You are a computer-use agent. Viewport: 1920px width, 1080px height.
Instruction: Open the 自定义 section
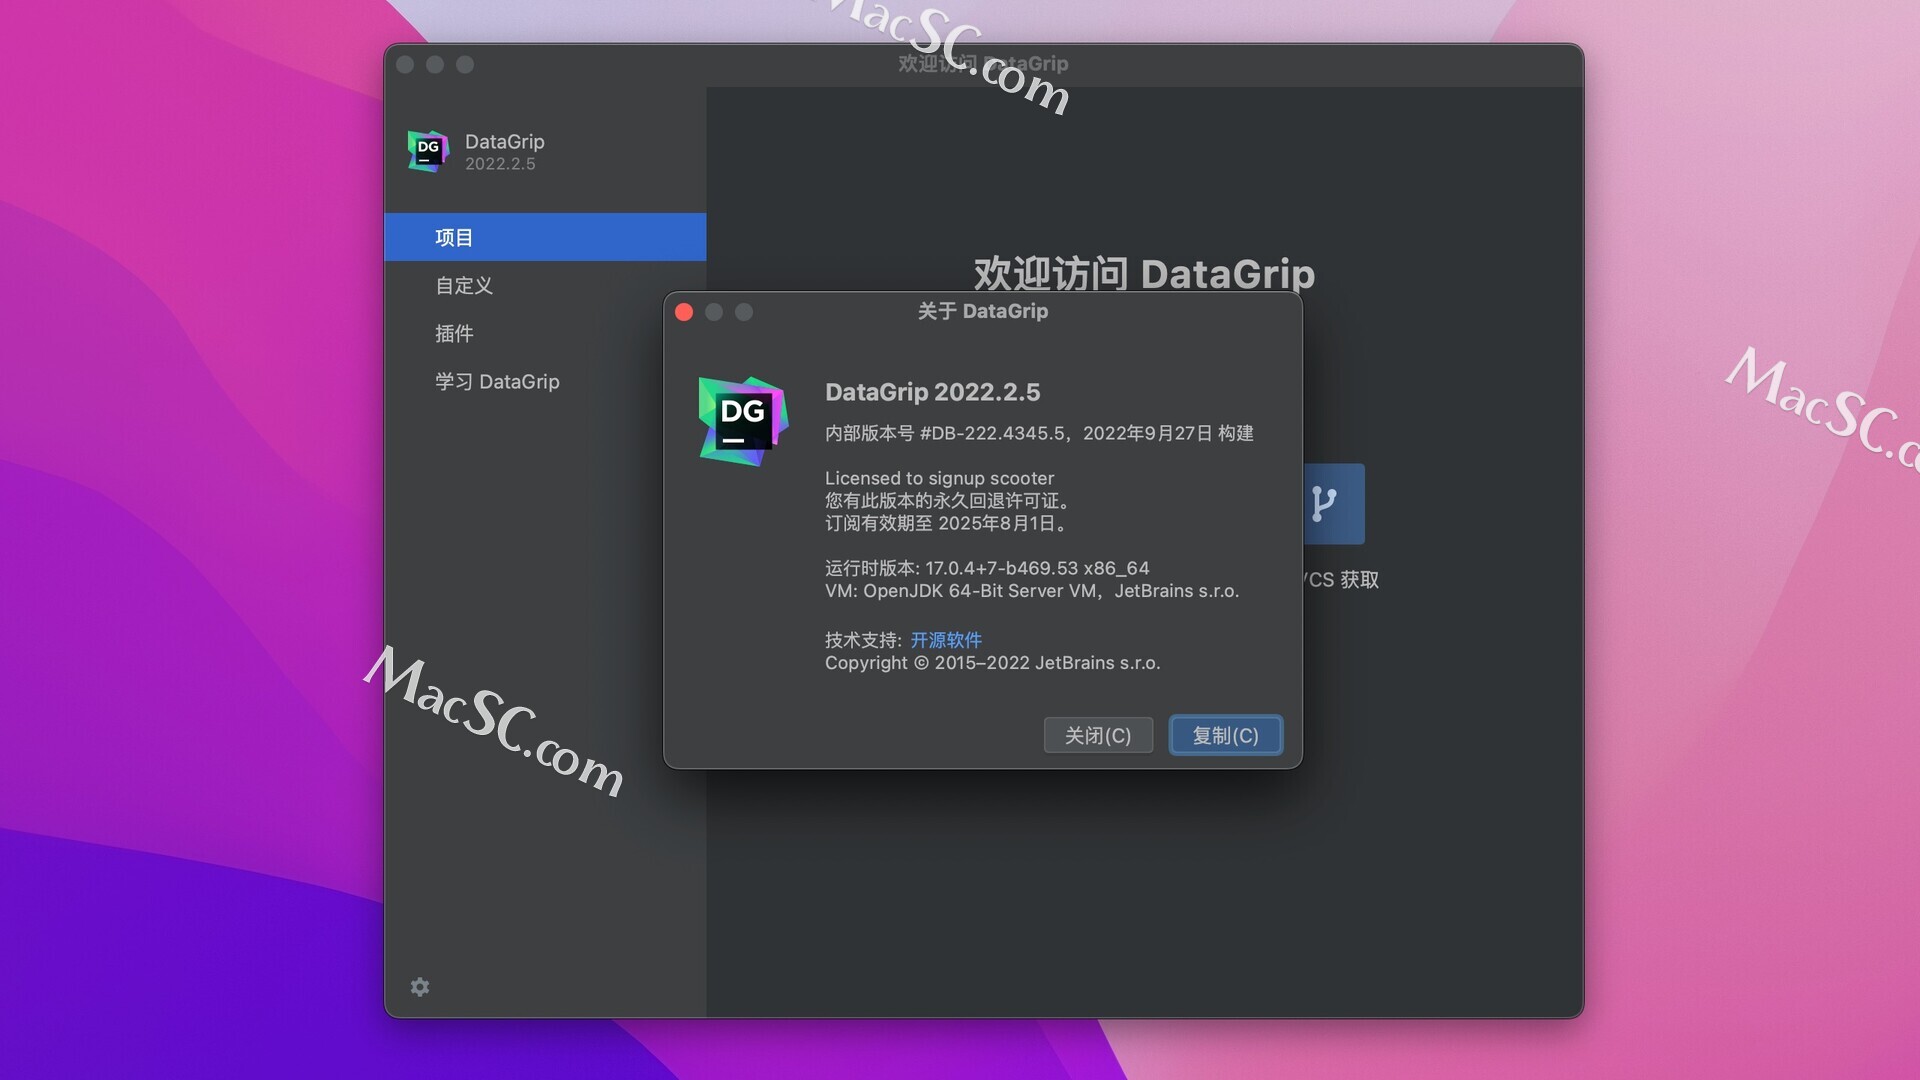pos(545,285)
